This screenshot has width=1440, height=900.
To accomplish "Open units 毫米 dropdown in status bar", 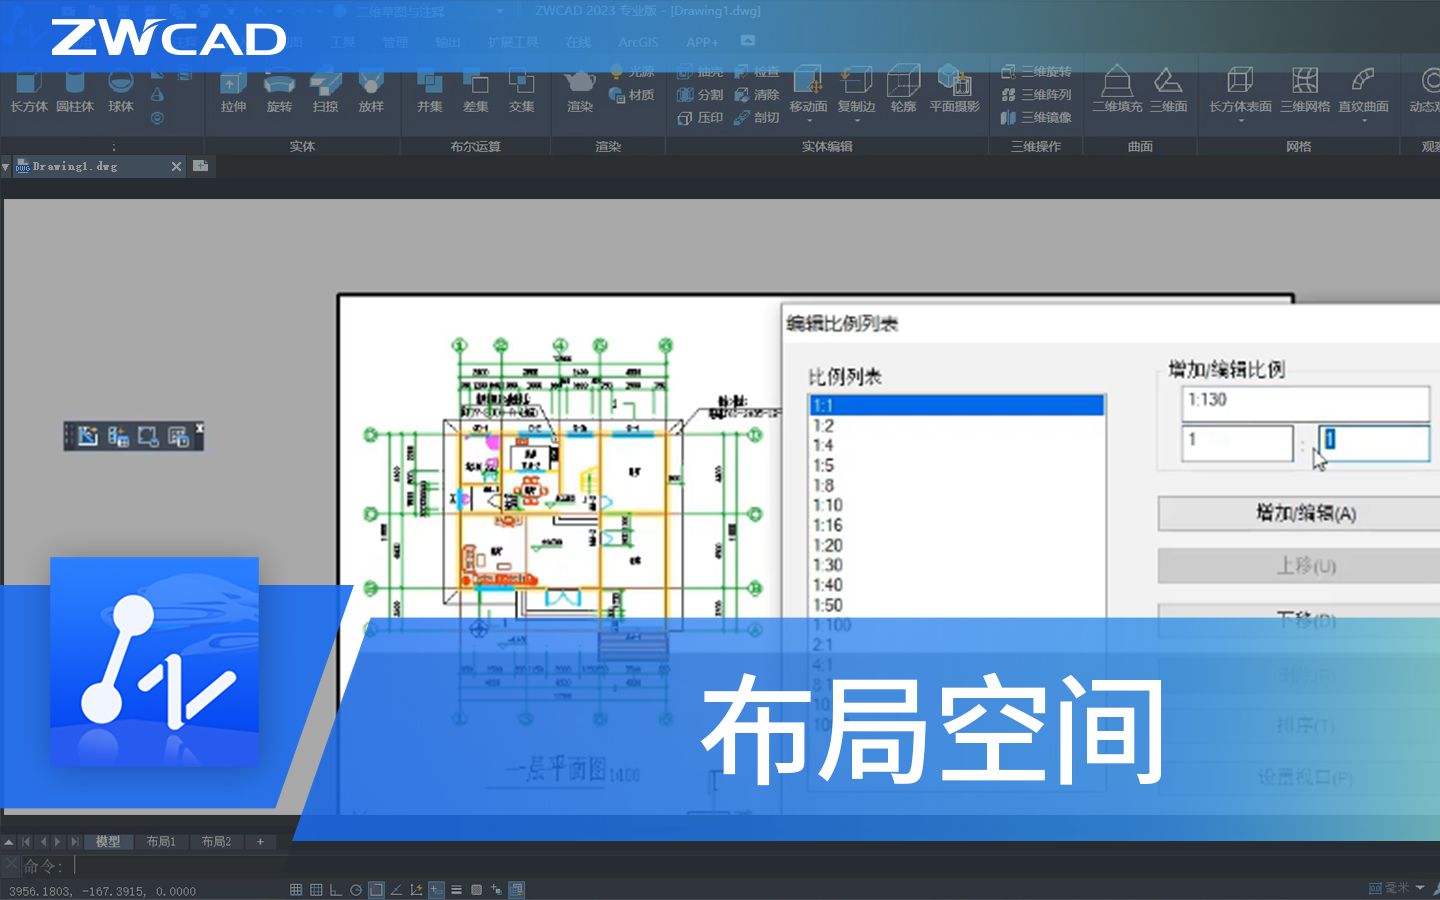I will pos(1420,888).
